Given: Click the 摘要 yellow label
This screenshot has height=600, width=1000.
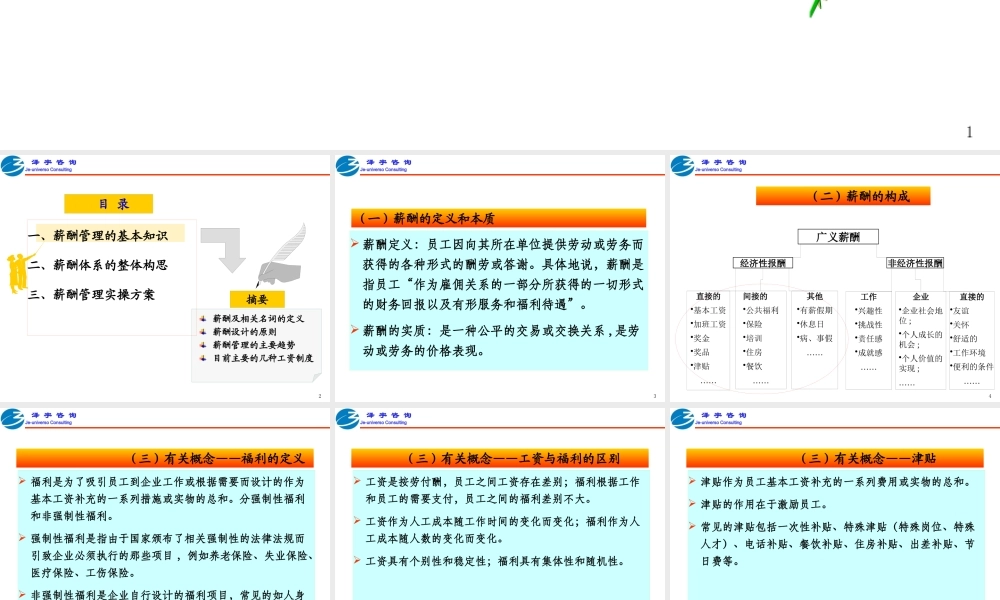Looking at the screenshot, I should tap(257, 299).
